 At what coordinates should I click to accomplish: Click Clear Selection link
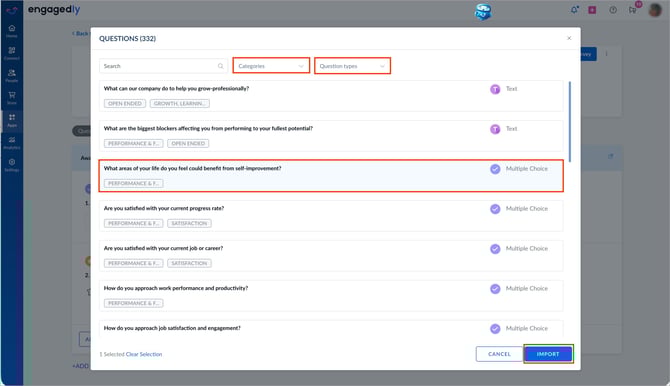pos(144,354)
